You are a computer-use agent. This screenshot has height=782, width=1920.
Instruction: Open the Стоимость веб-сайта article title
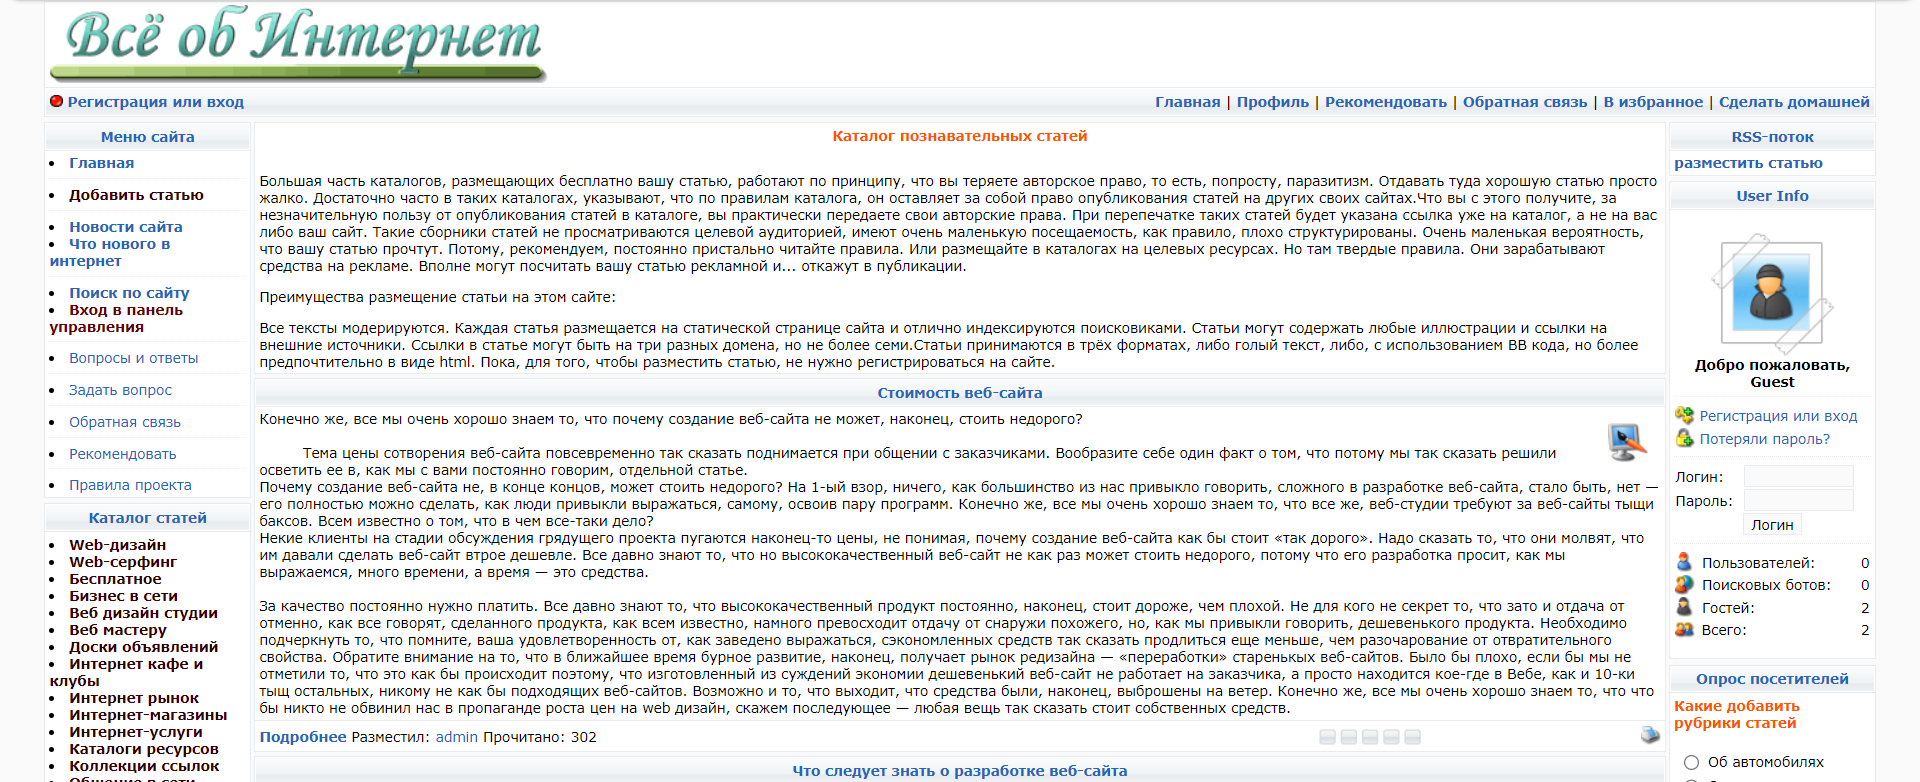click(x=959, y=393)
